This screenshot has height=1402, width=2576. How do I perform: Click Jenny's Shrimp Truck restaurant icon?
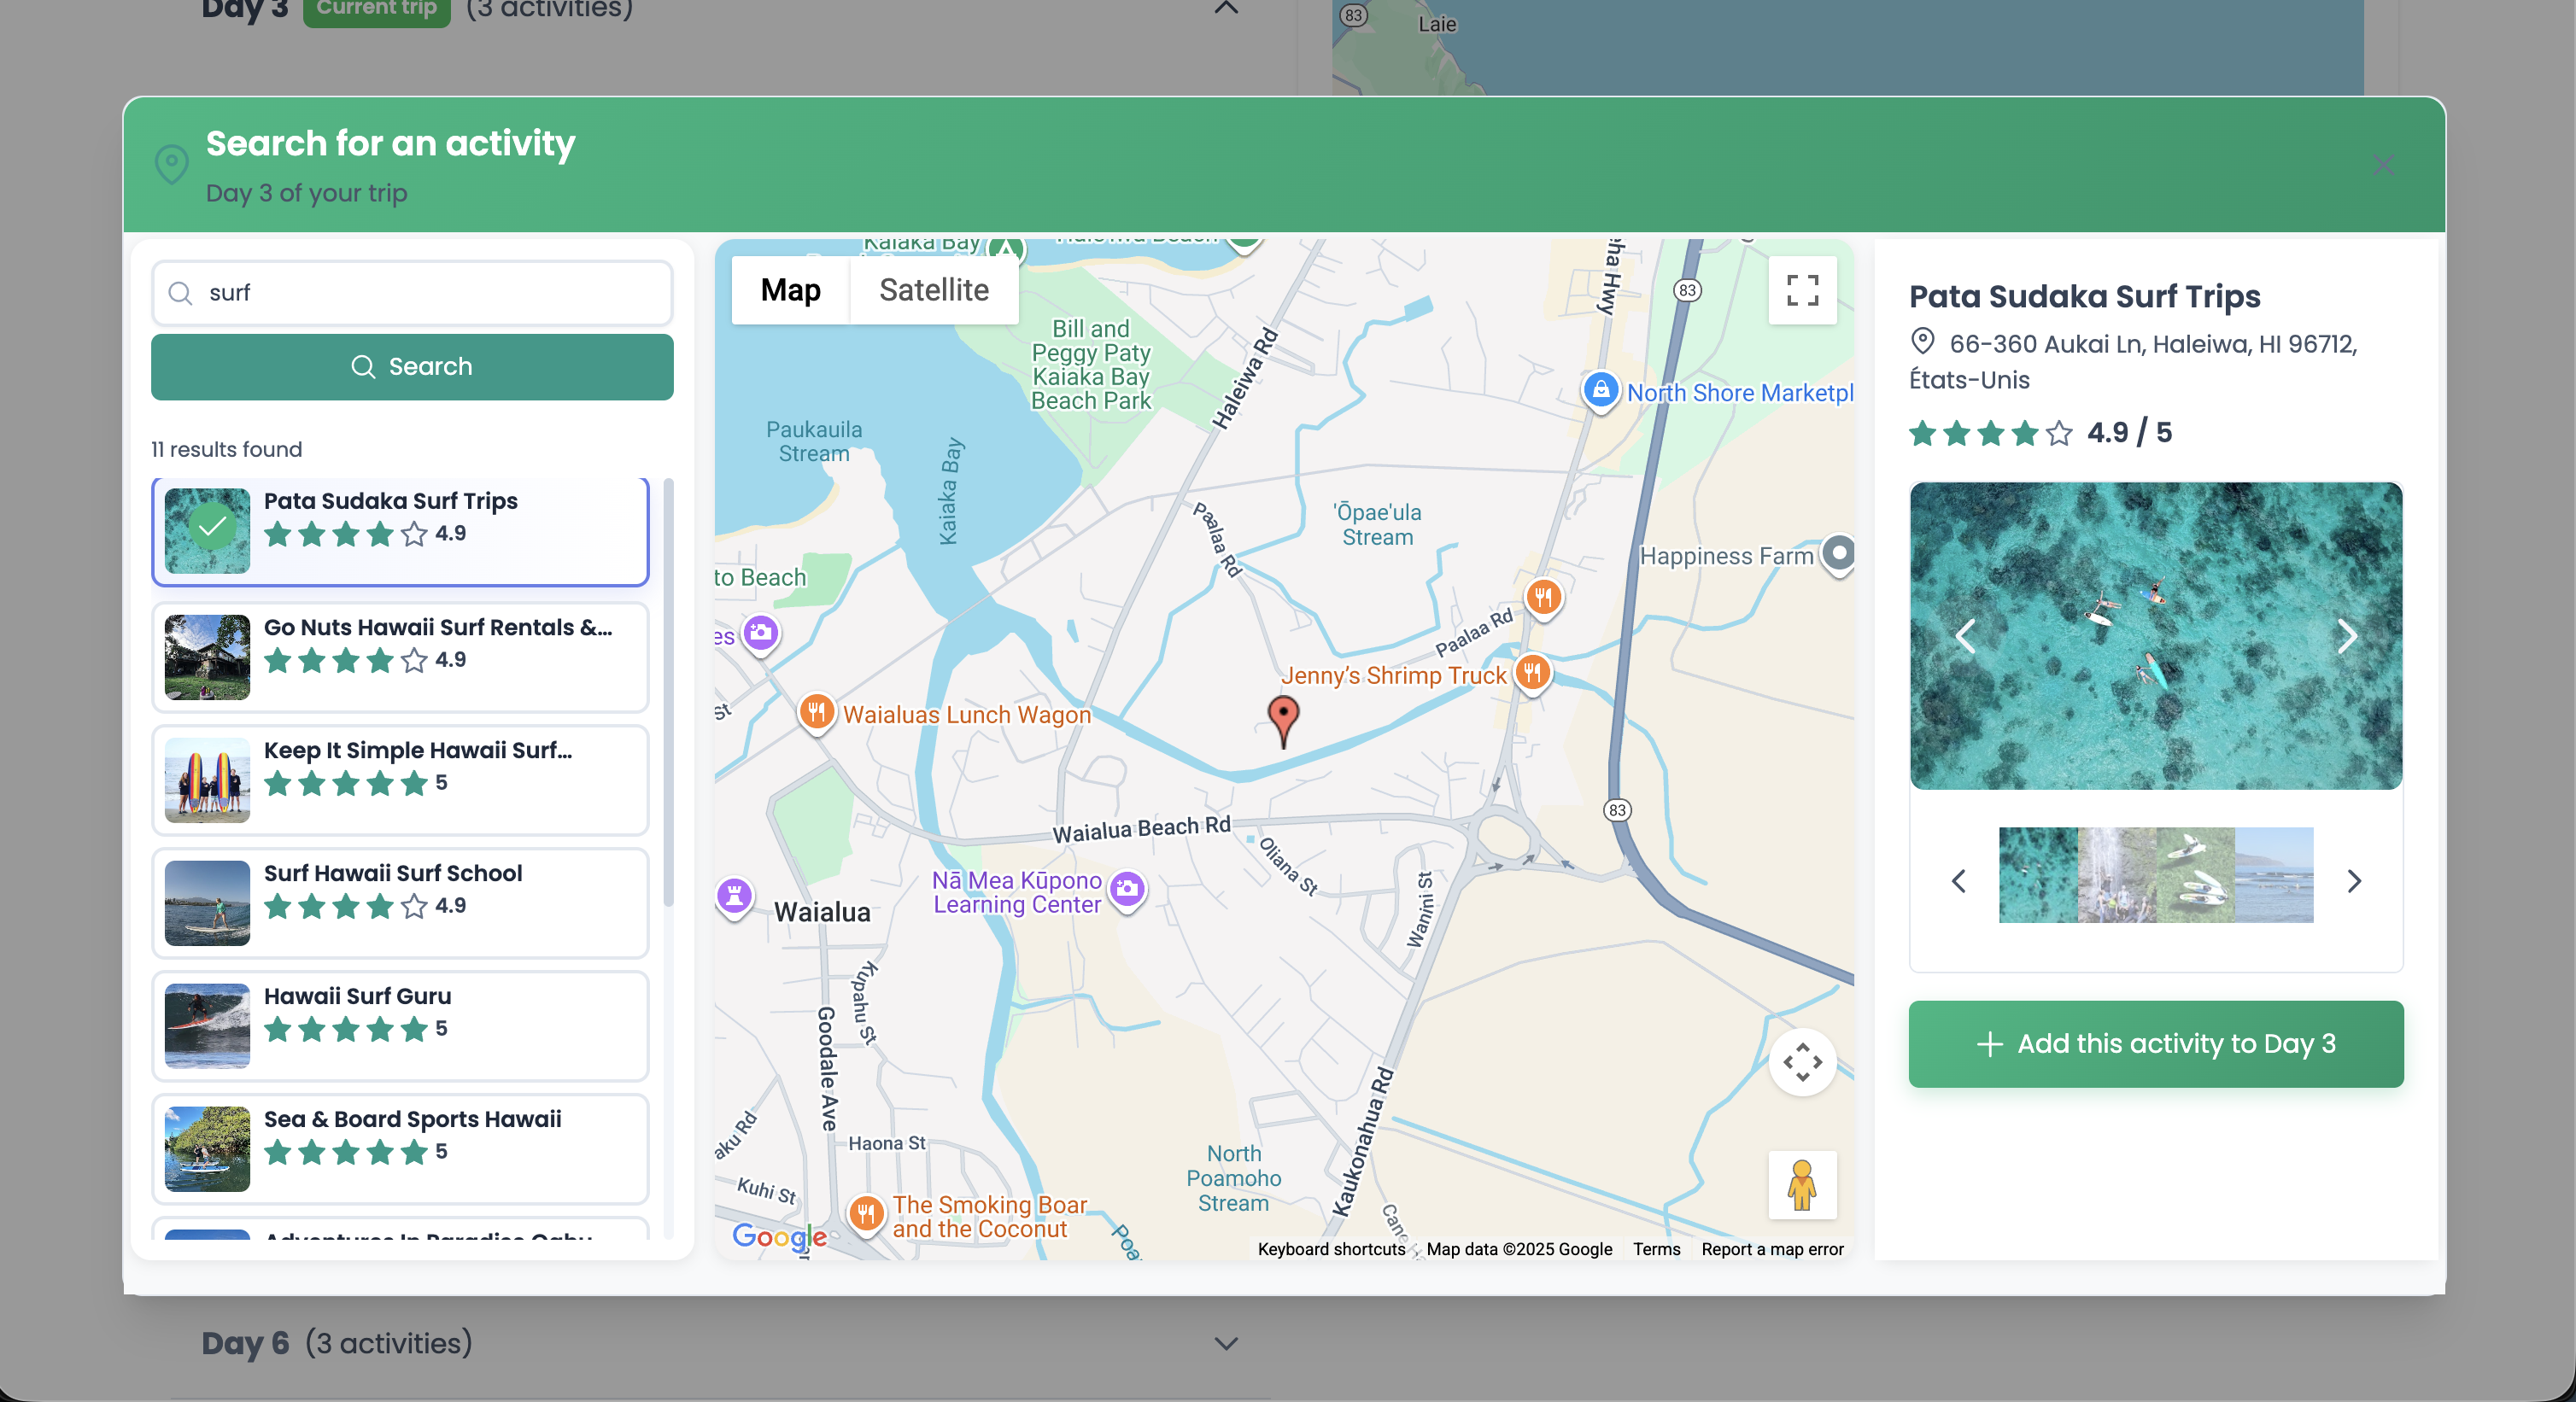click(1532, 672)
